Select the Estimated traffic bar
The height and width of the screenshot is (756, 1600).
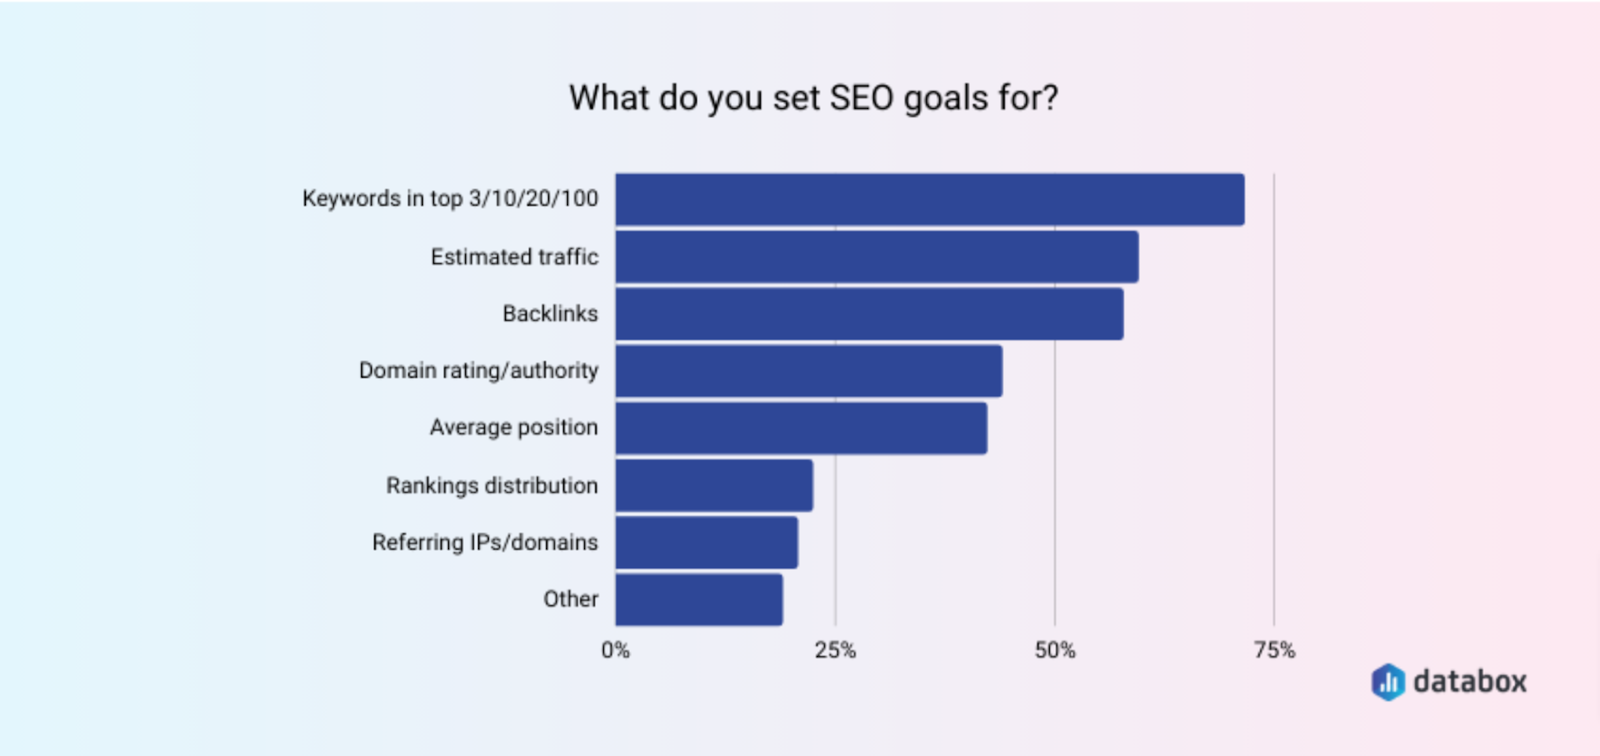point(877,257)
